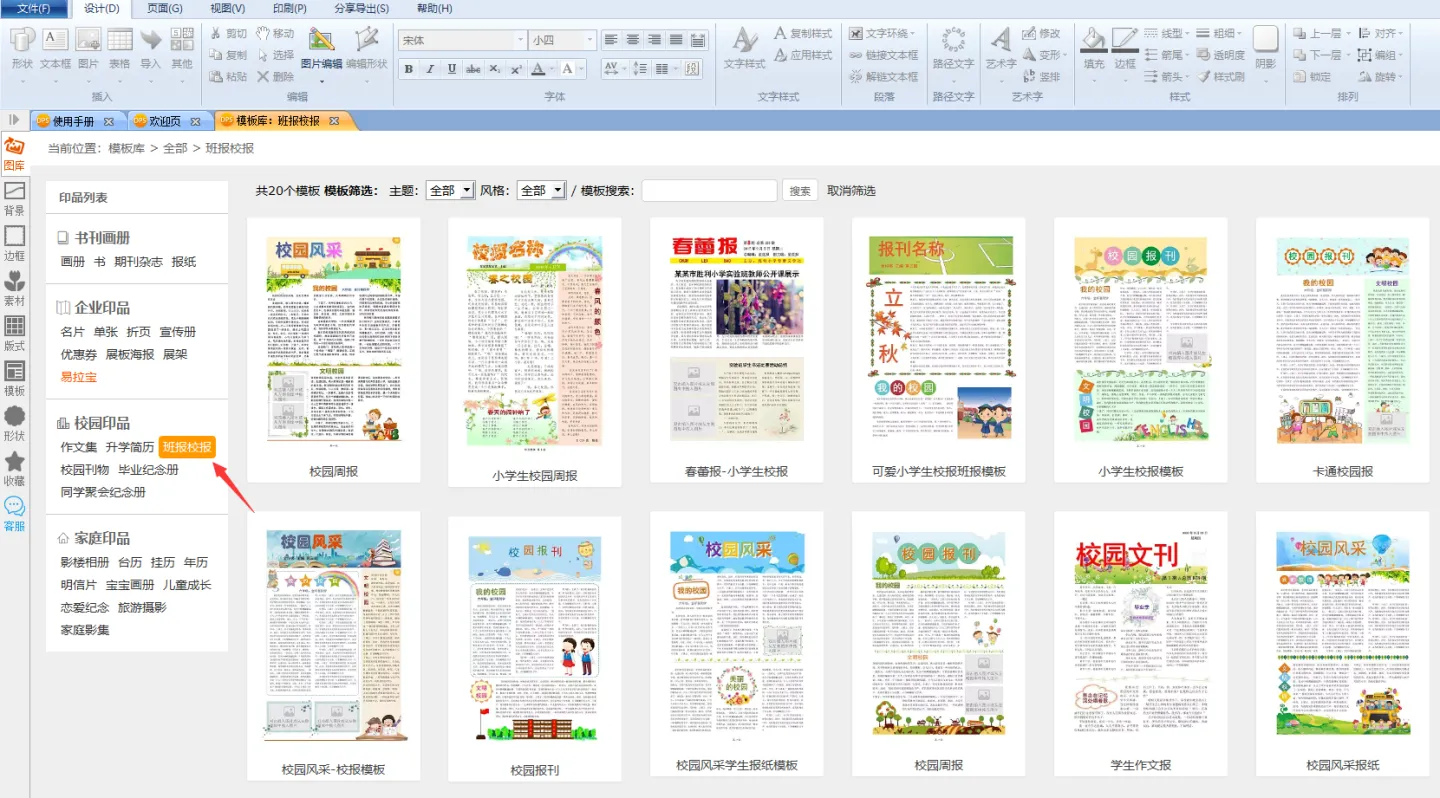The width and height of the screenshot is (1440, 798).
Task: Switch to the 欢迎页 document tab
Action: click(165, 121)
